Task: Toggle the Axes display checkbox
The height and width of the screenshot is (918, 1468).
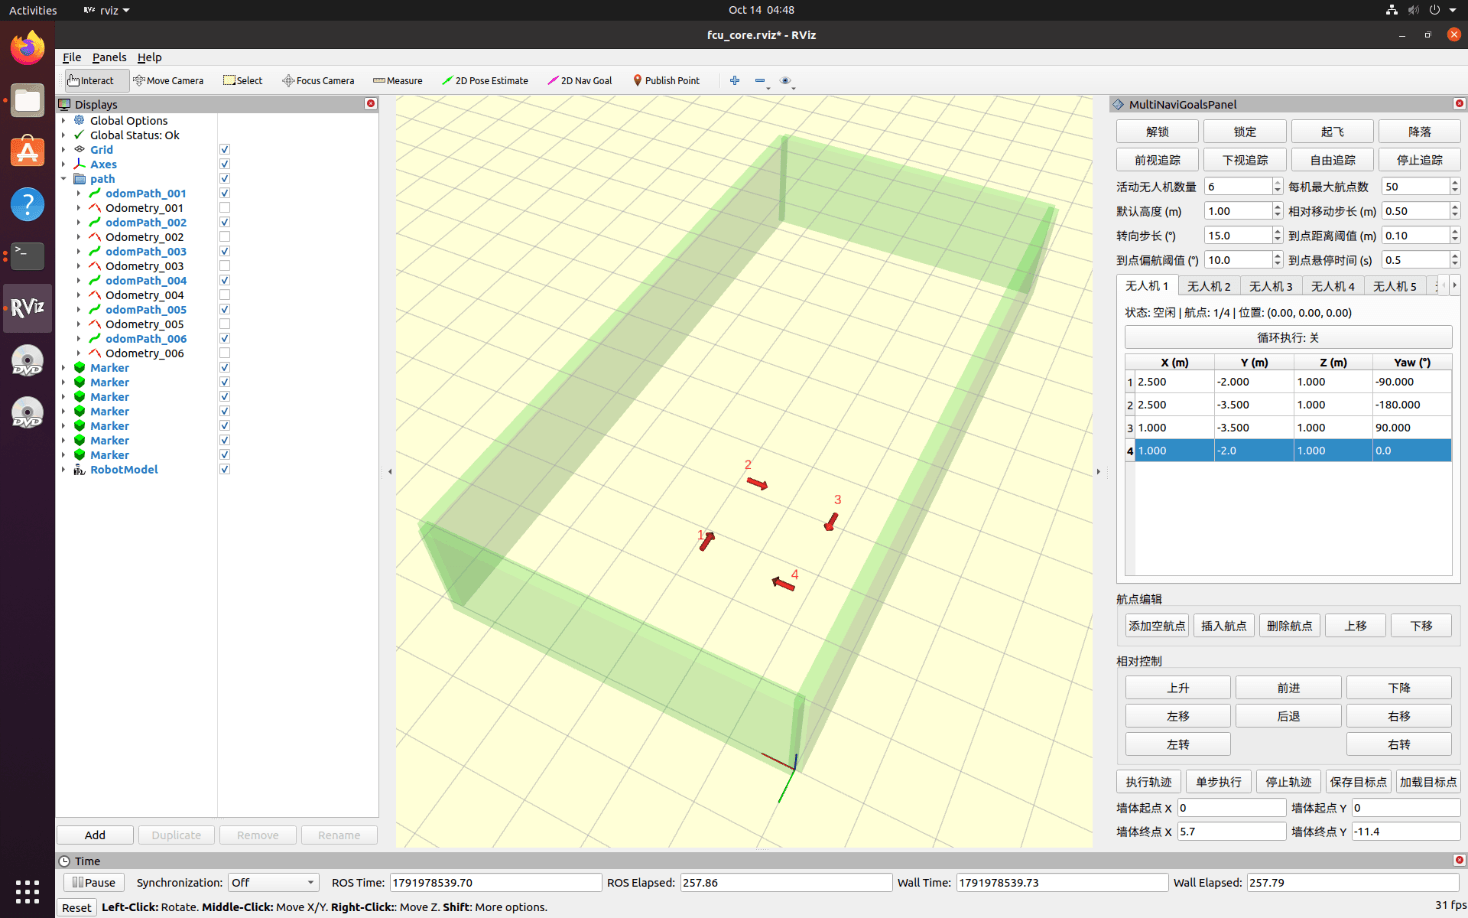Action: 225,164
